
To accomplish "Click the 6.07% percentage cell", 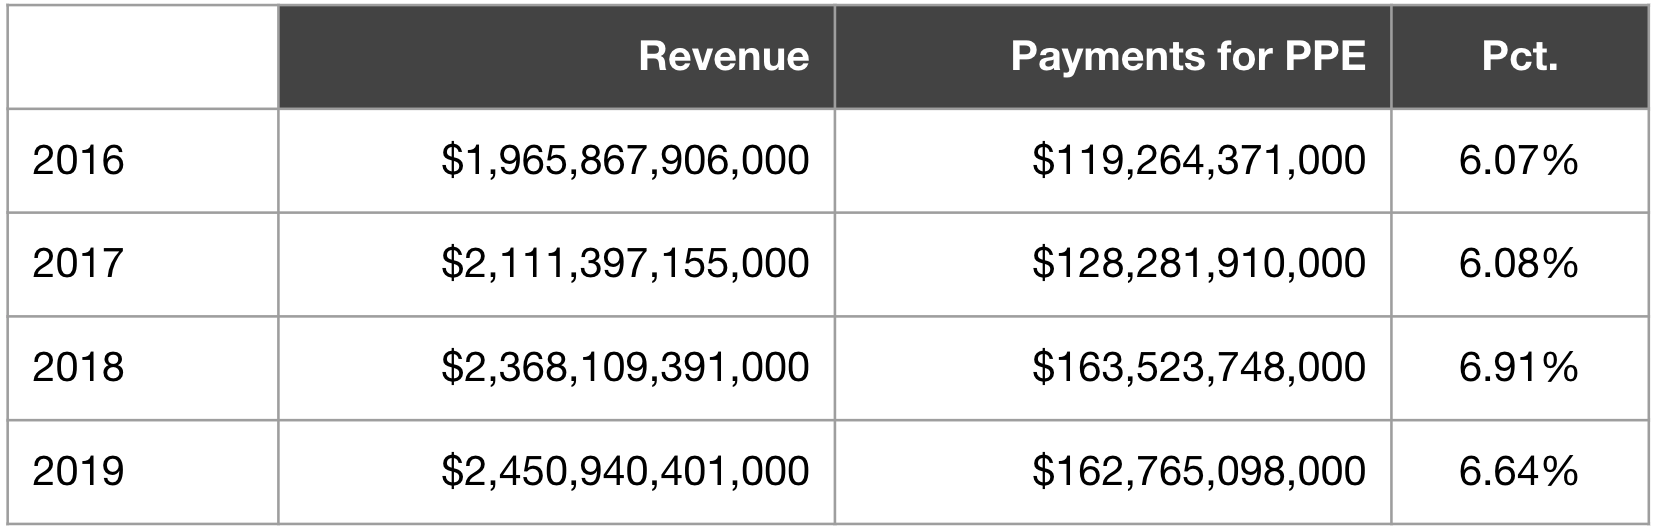I will pos(1518,160).
